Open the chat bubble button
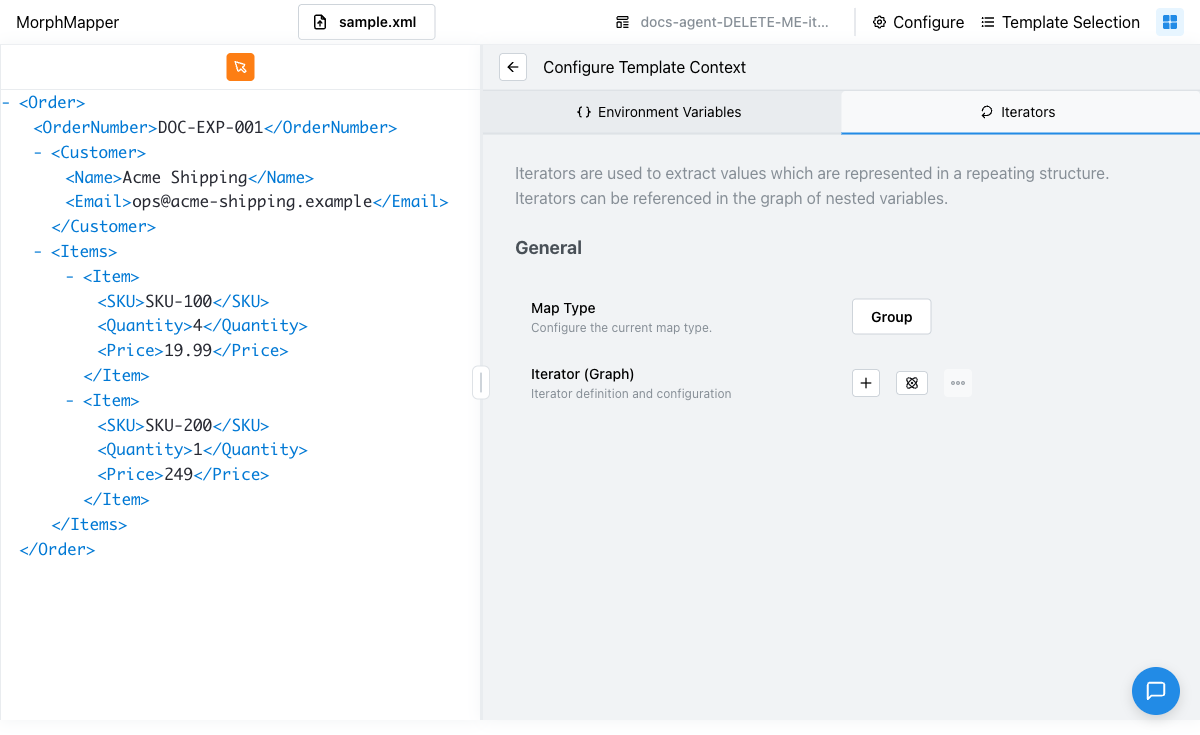This screenshot has height=735, width=1200. pos(1156,691)
